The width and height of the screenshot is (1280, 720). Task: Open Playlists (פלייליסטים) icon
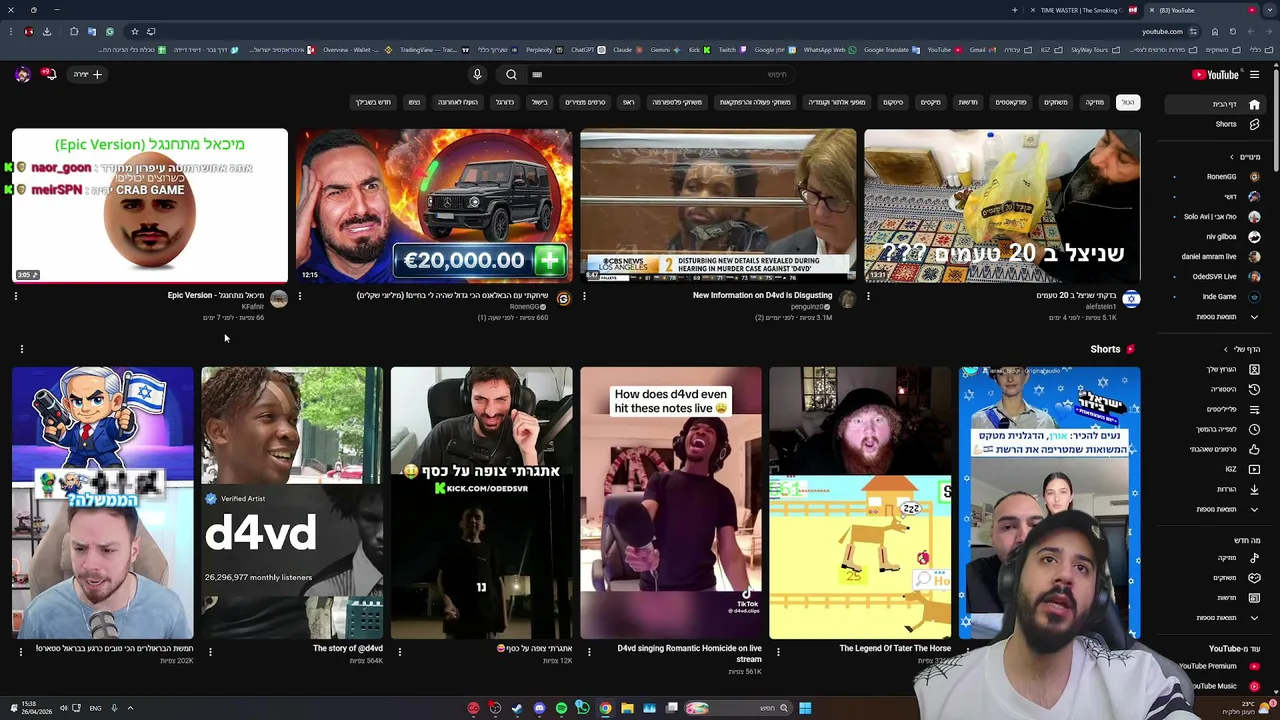(x=1254, y=410)
